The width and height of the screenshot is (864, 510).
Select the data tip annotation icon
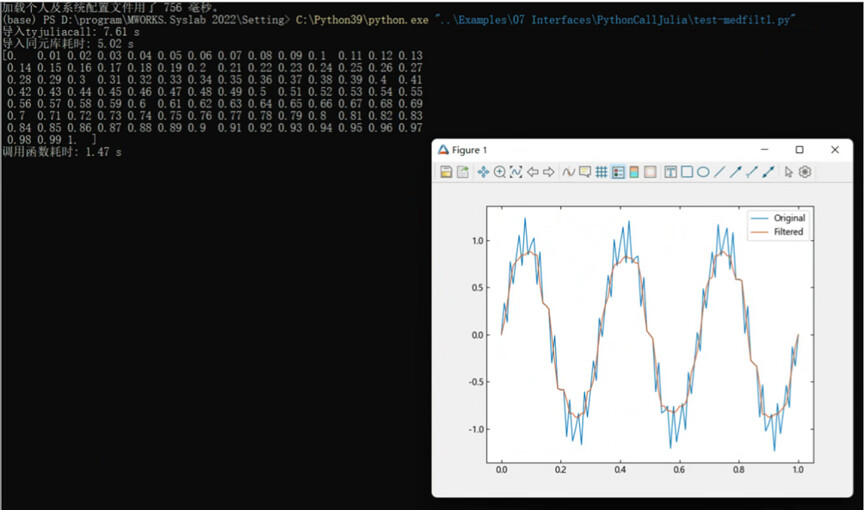(x=585, y=172)
